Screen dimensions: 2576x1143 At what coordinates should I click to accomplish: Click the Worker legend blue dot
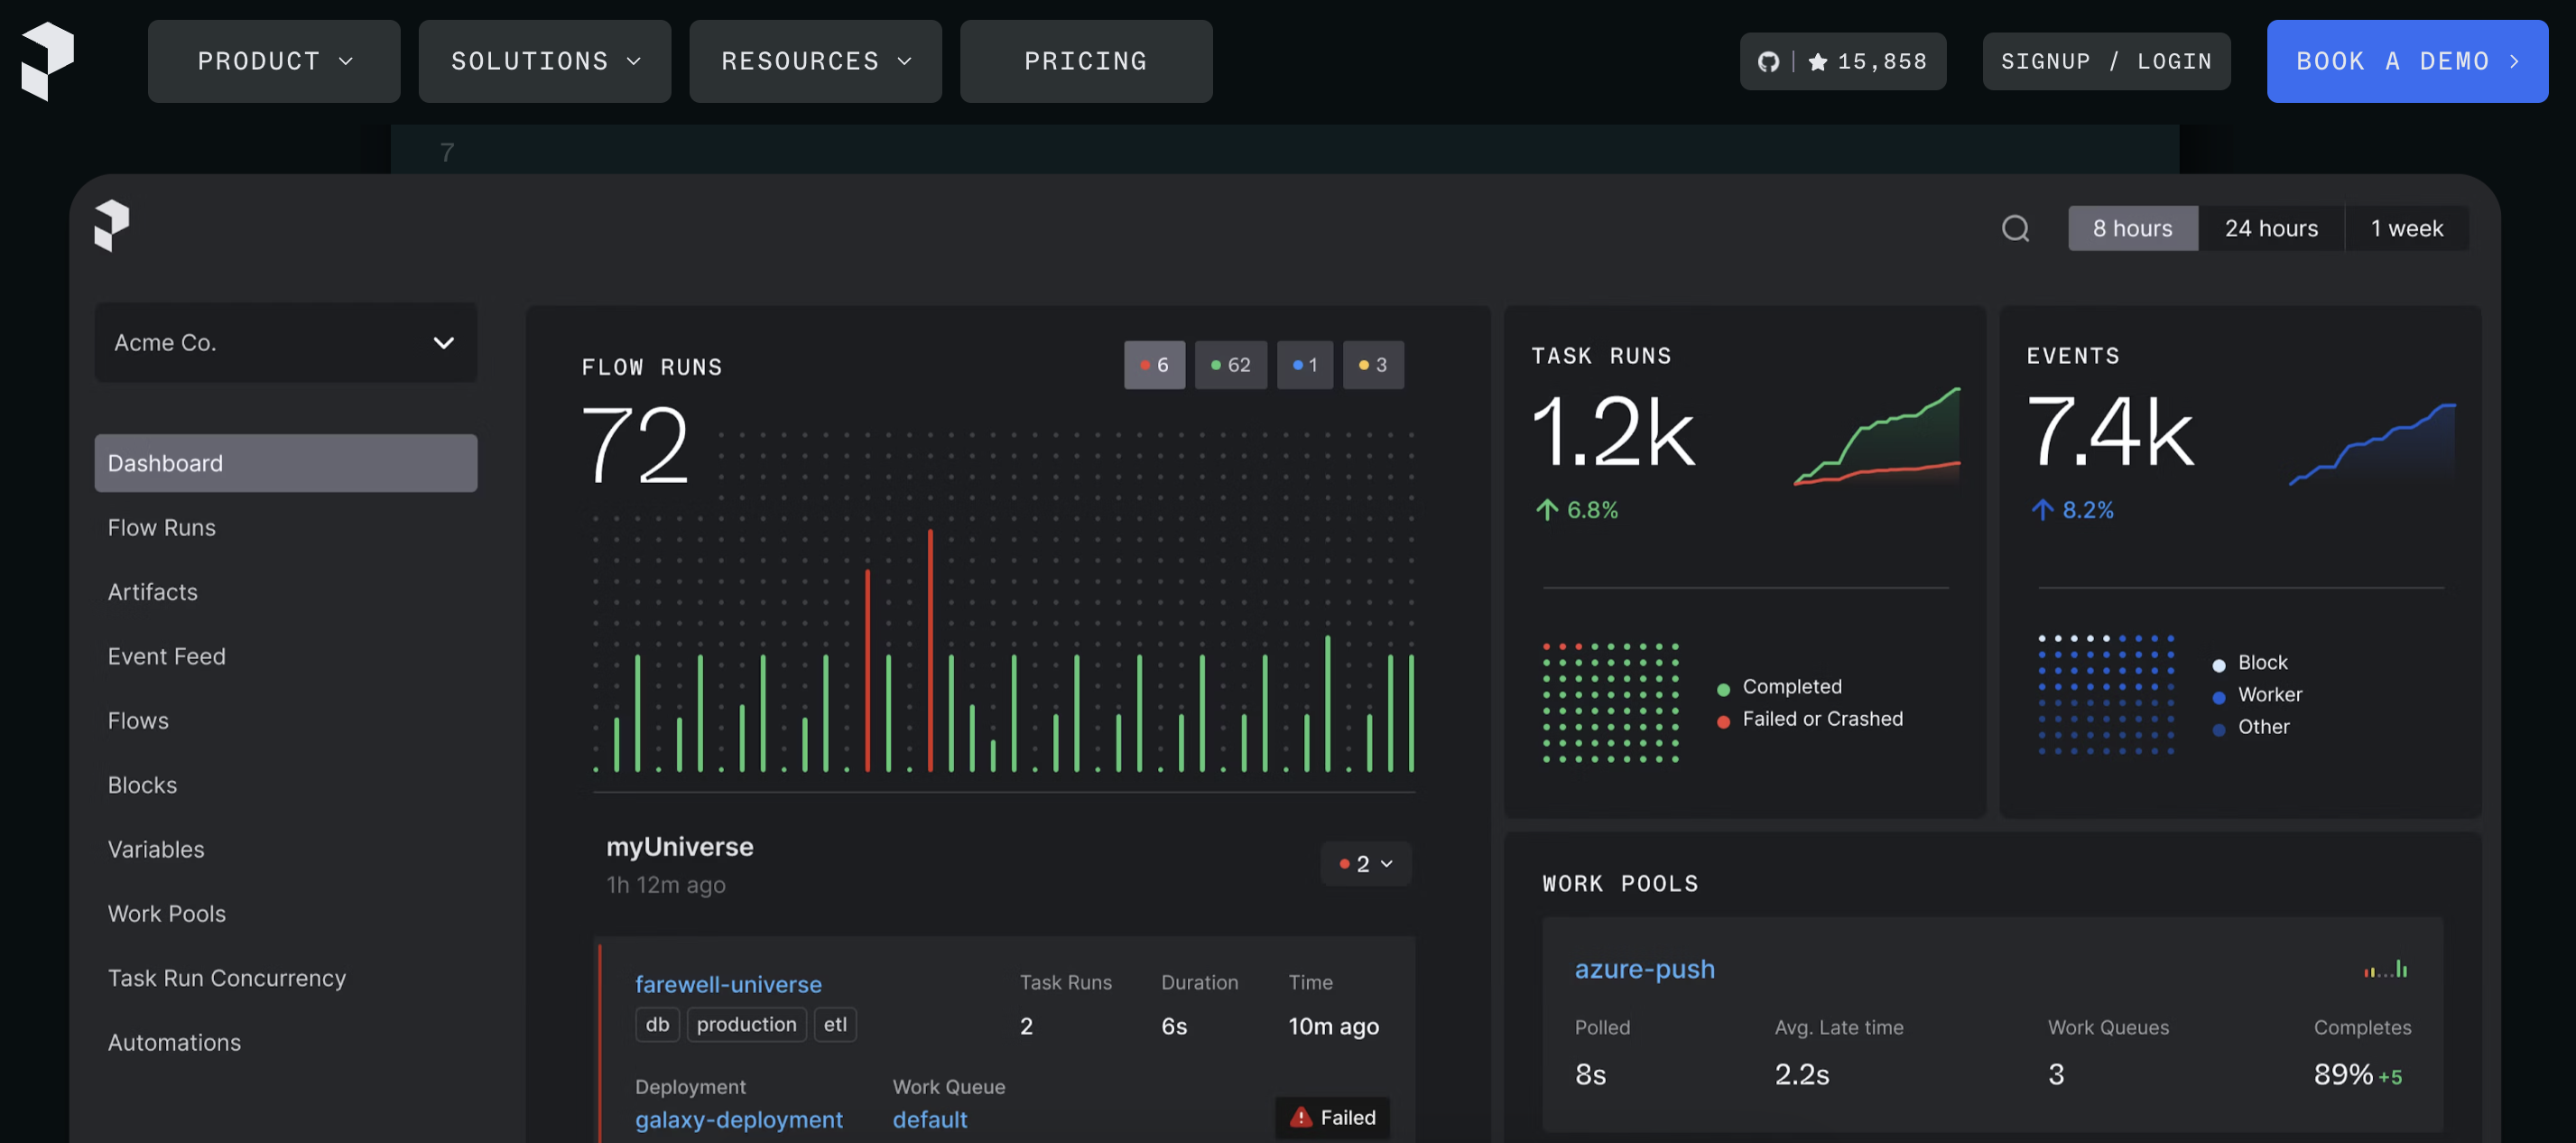2218,697
